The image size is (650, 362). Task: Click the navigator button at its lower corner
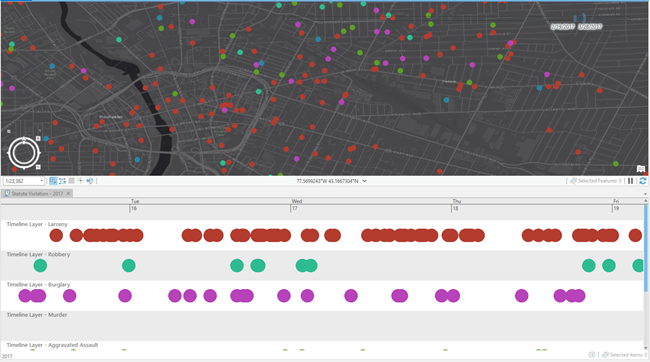coord(38,167)
